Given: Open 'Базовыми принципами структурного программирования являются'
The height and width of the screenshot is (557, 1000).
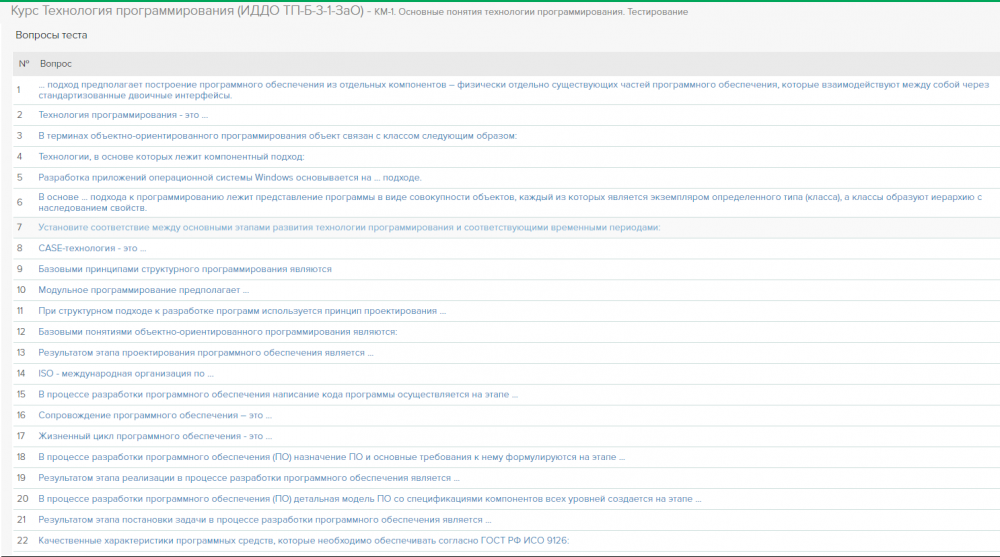Looking at the screenshot, I should point(185,269).
